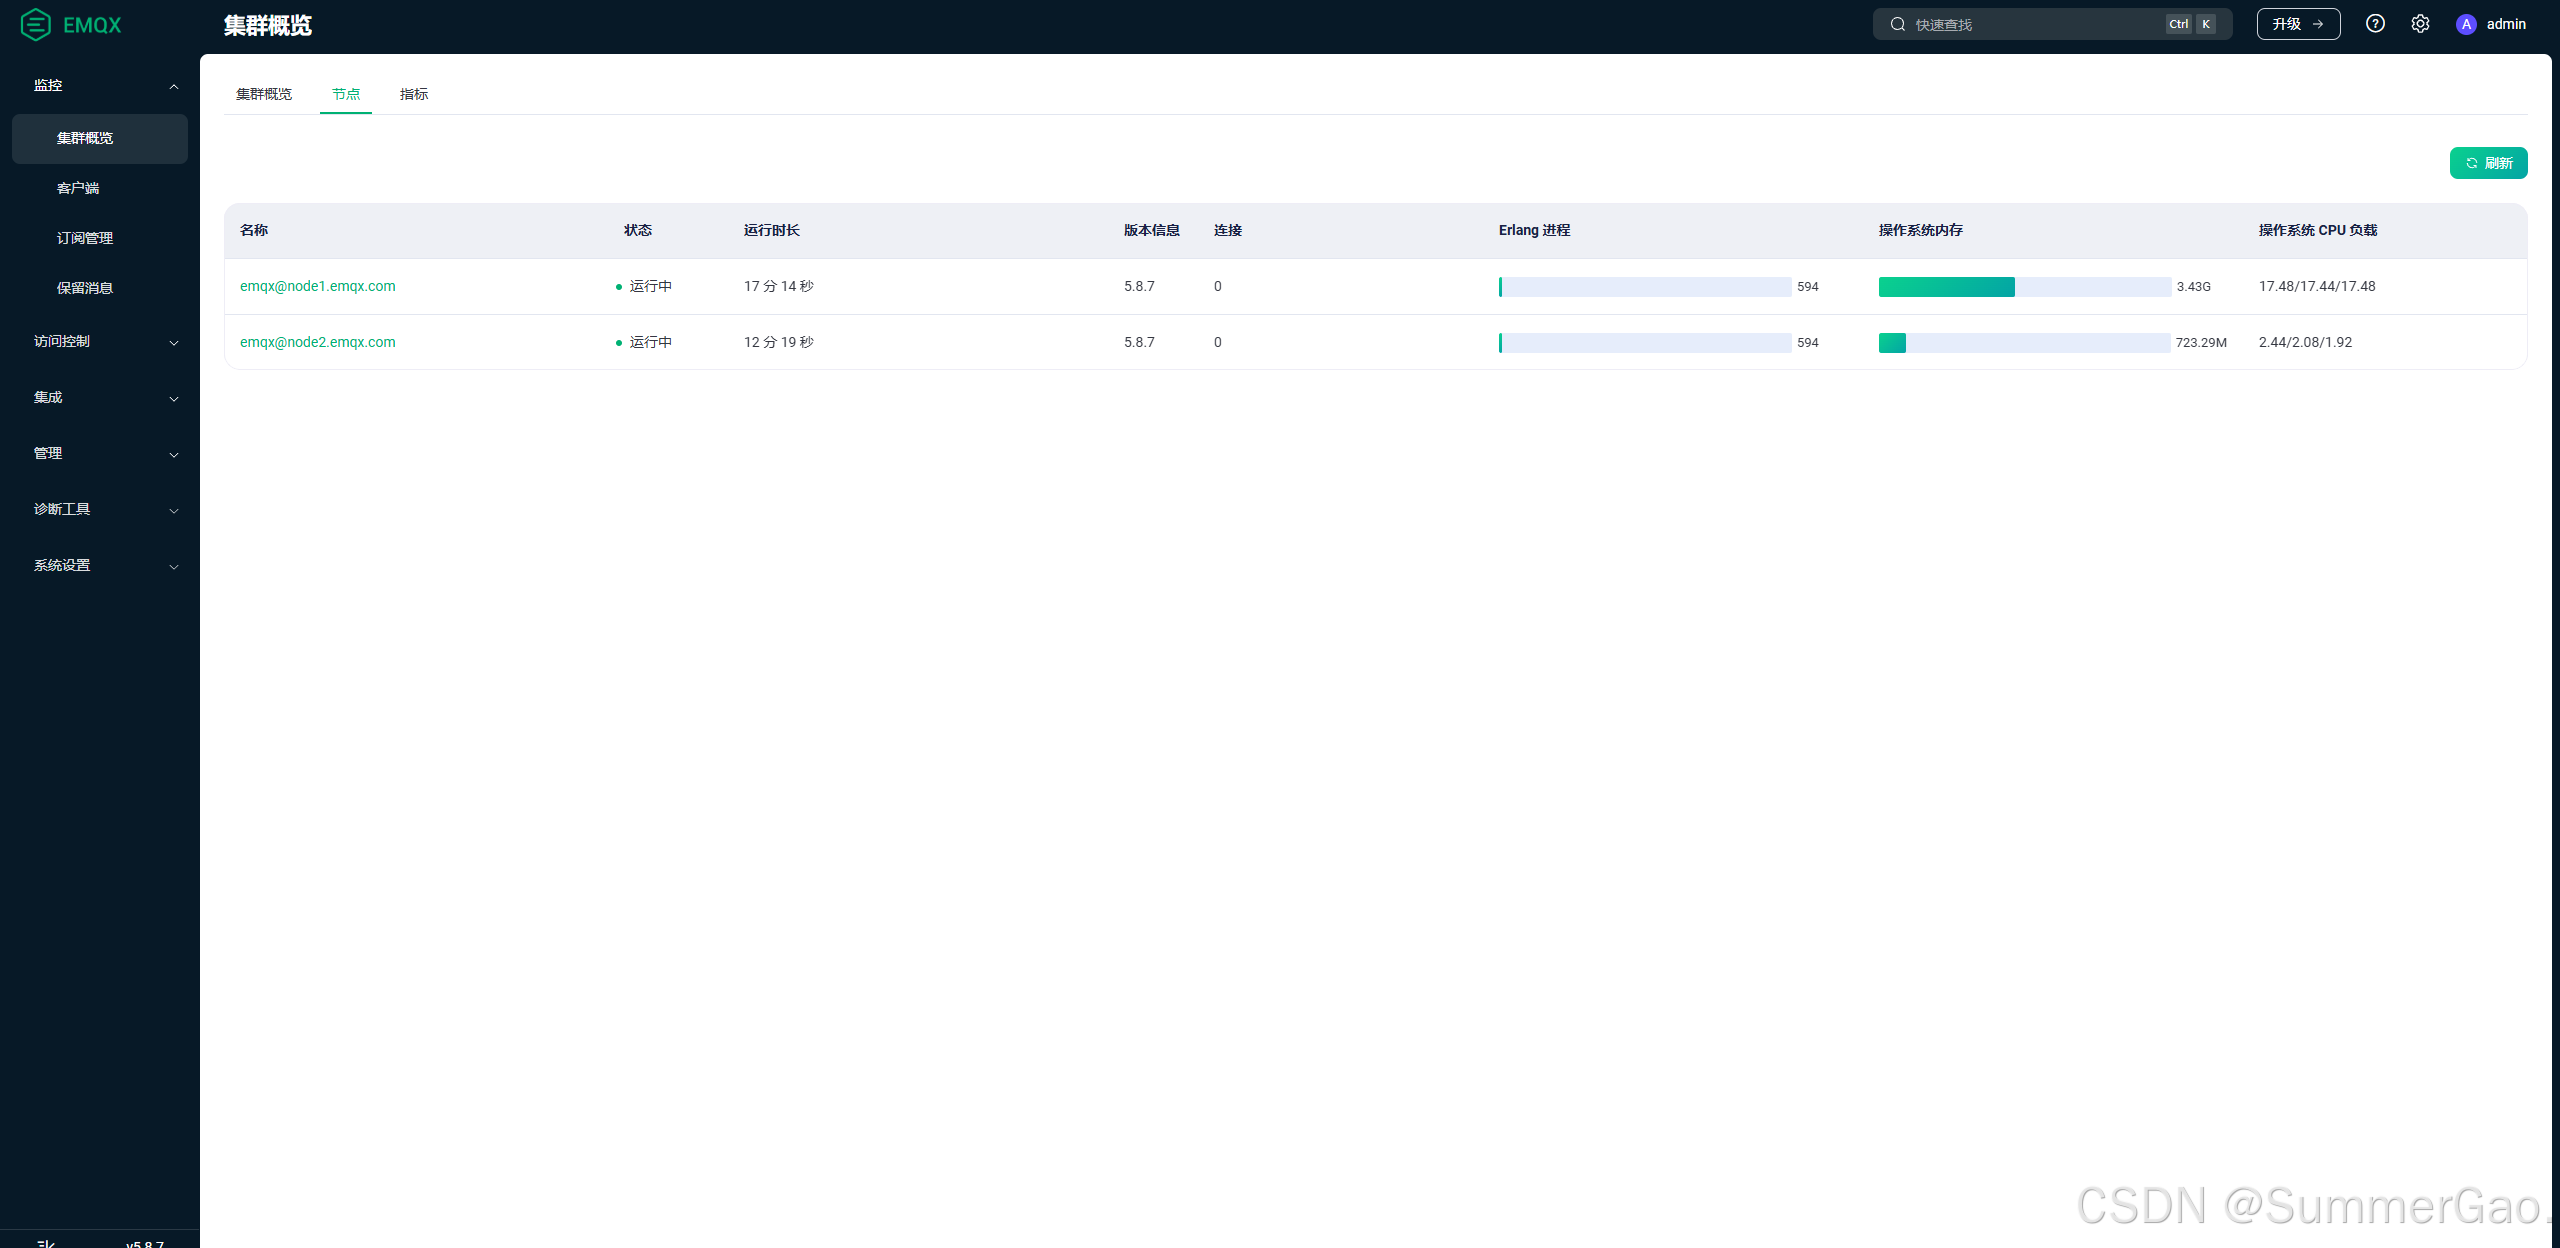Click the 操作系统内存 column header
This screenshot has height=1248, width=2560.
point(1921,230)
